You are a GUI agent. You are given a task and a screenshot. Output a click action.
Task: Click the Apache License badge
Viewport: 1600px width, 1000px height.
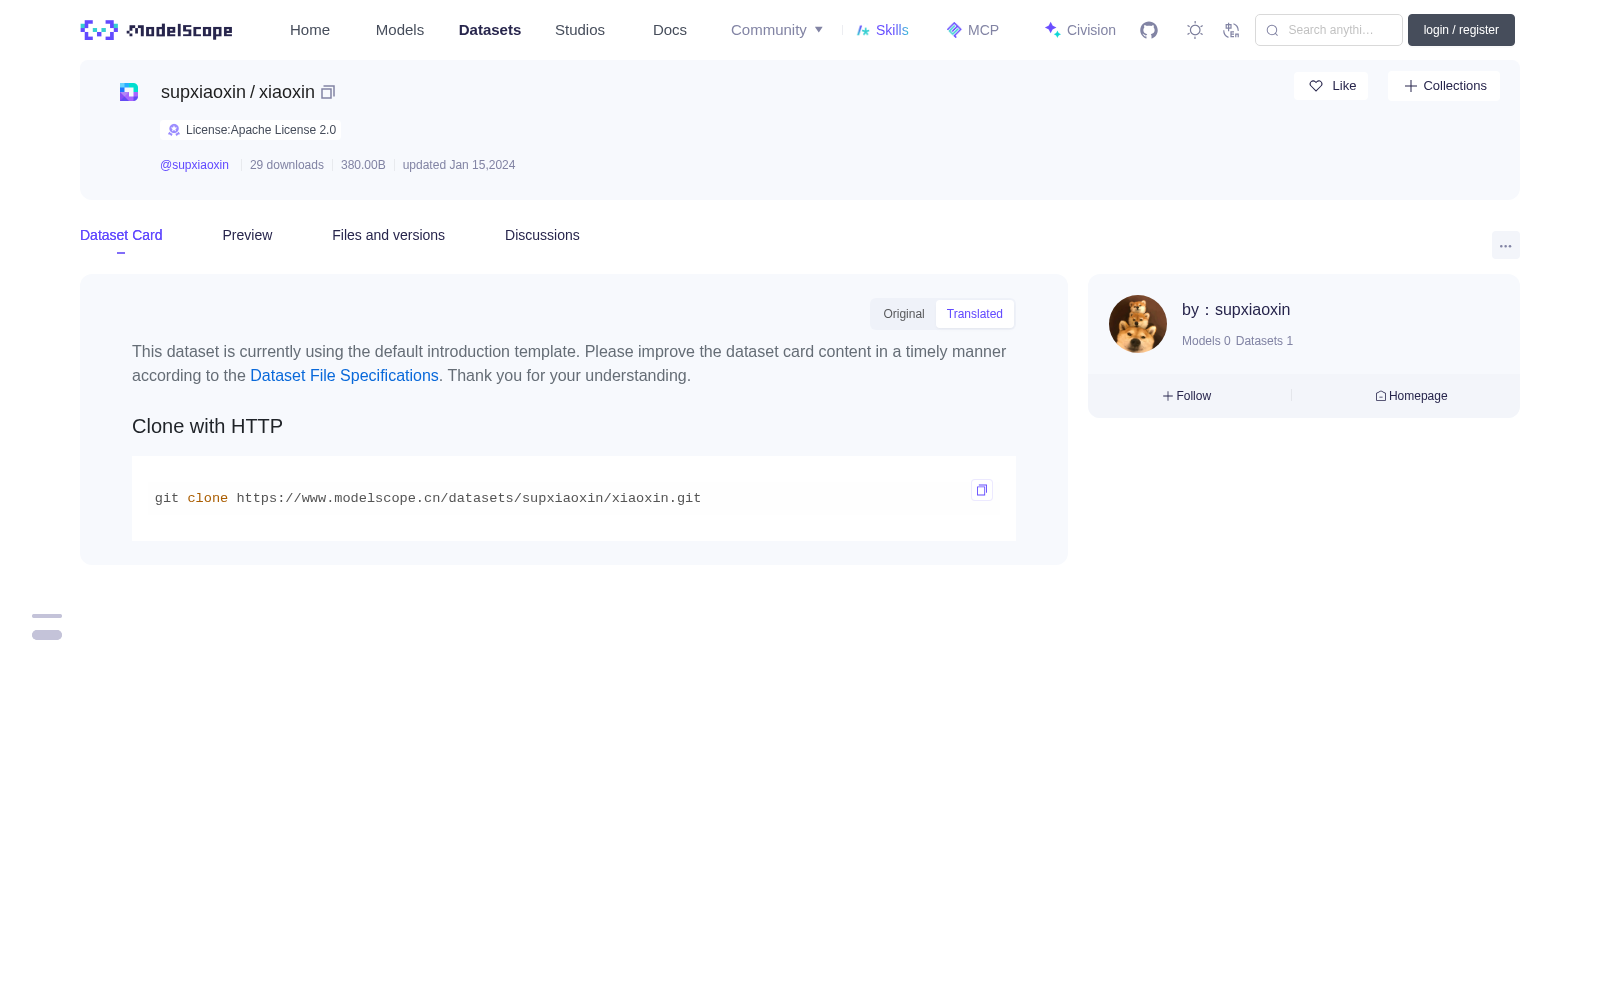(251, 130)
